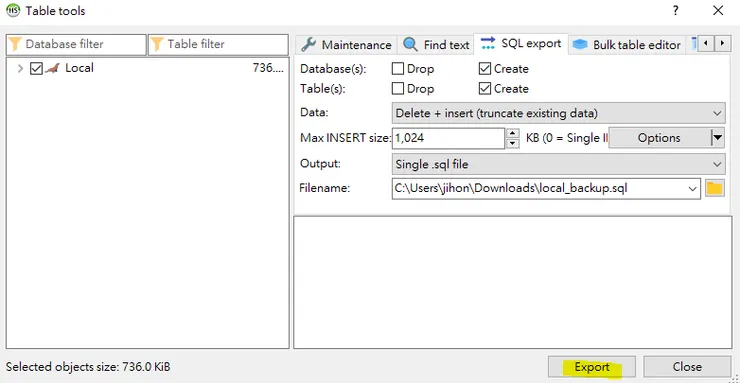Click the Table filter input field
The height and width of the screenshot is (383, 740).
tap(218, 44)
